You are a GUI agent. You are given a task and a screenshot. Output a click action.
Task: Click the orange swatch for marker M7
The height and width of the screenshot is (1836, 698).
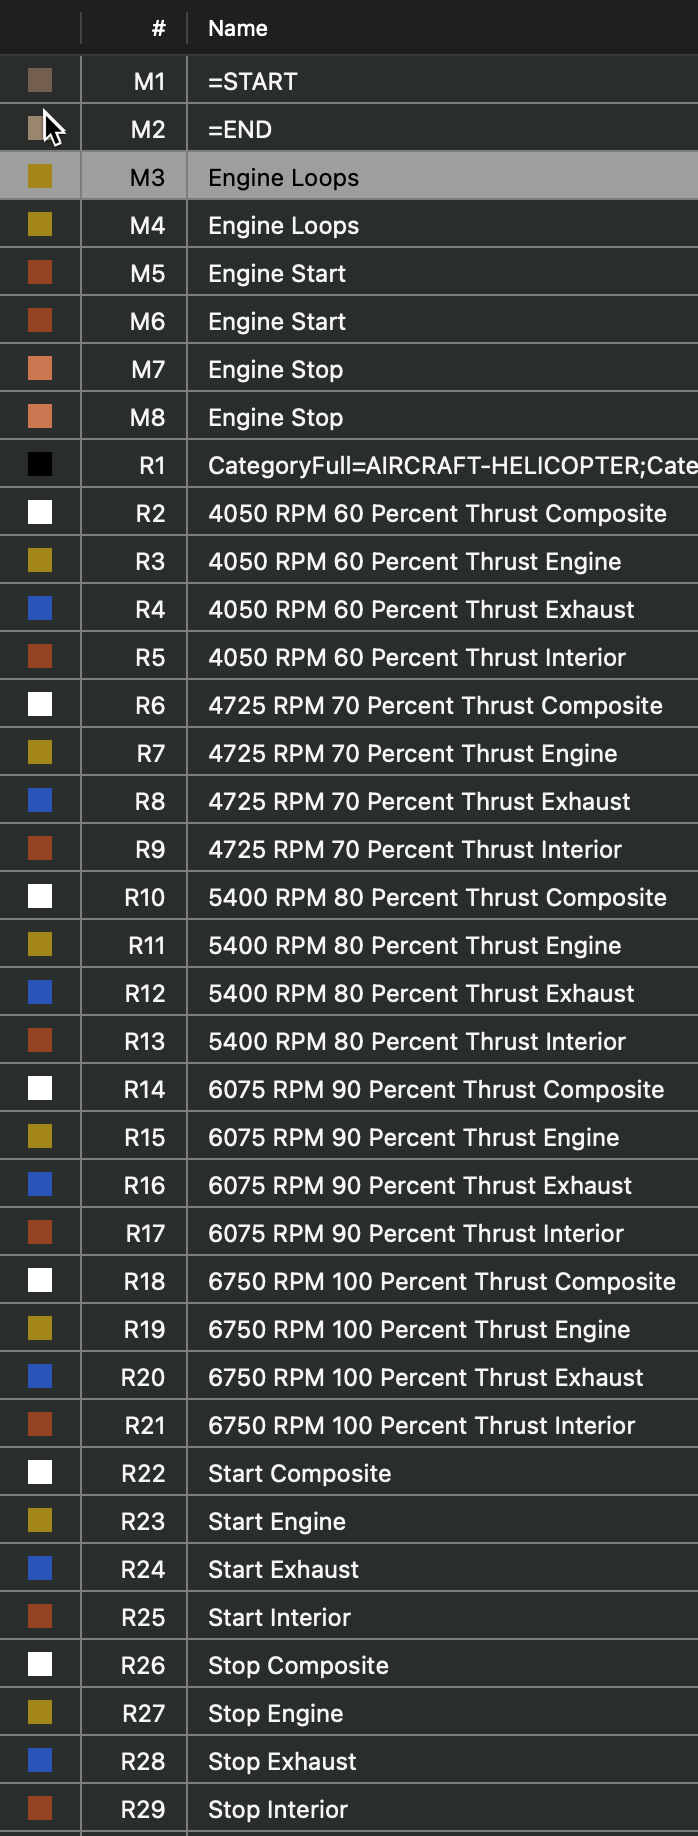pos(40,369)
